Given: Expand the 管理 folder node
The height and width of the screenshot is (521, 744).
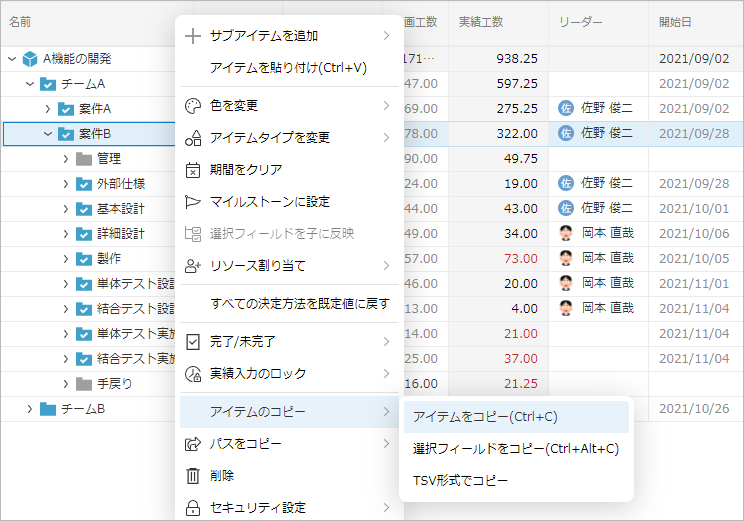Looking at the screenshot, I should tap(66, 159).
